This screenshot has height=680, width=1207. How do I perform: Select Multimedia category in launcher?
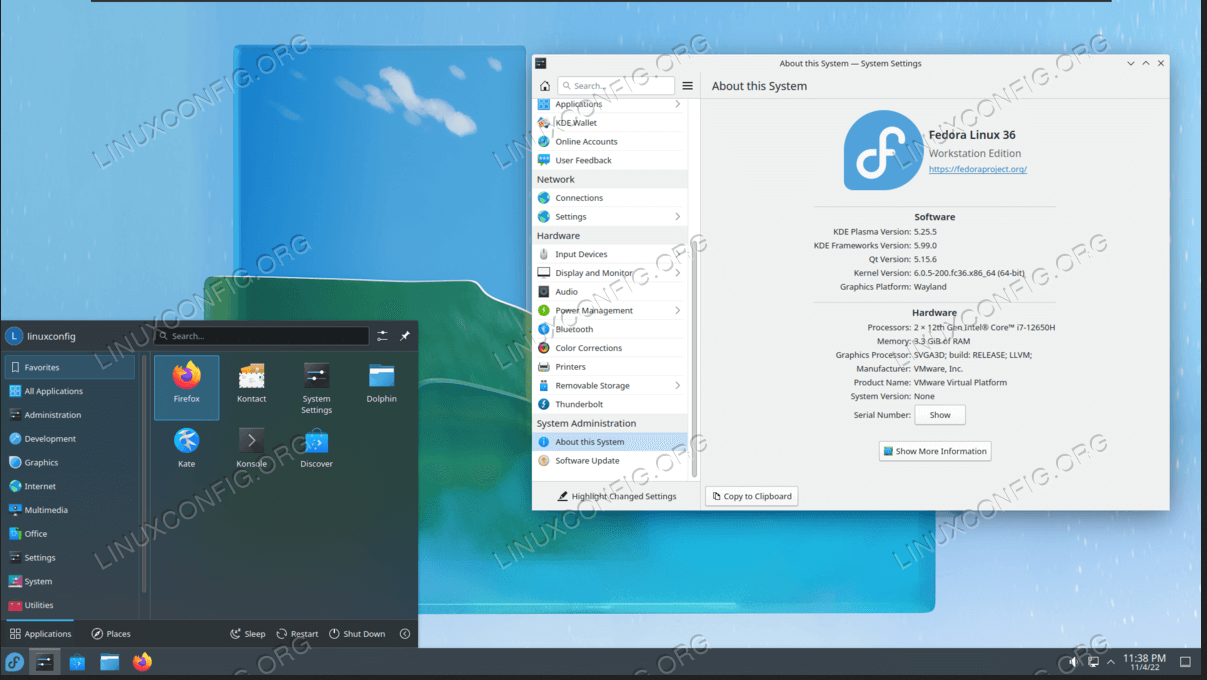tap(69, 510)
